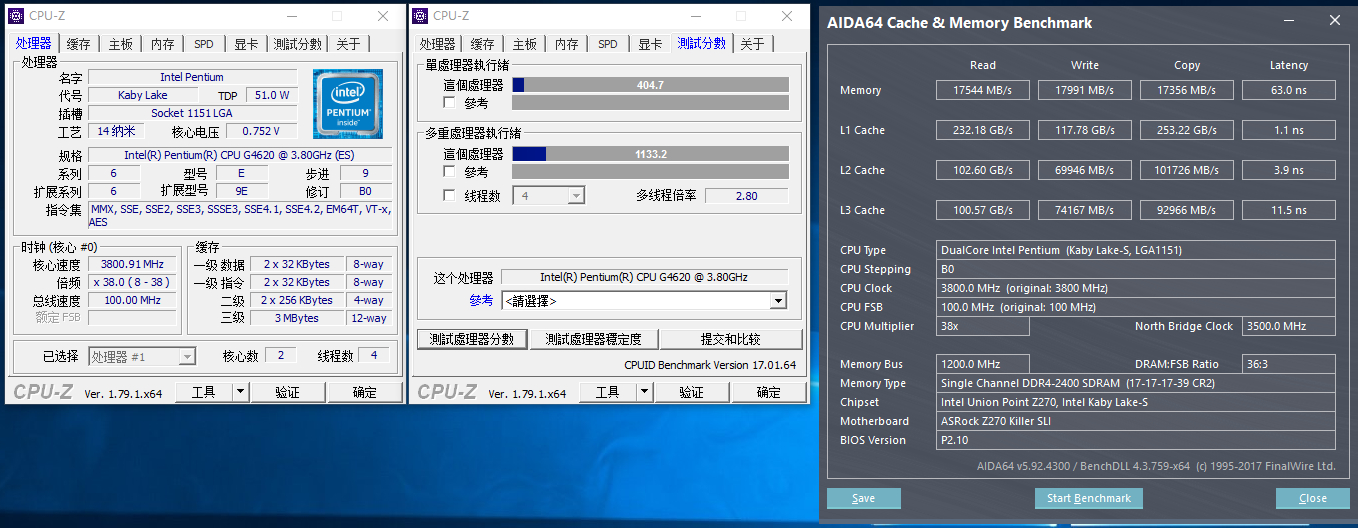Open 缓存 tab in left CPU-Z window
Image resolution: width=1358 pixels, height=528 pixels.
coord(79,44)
